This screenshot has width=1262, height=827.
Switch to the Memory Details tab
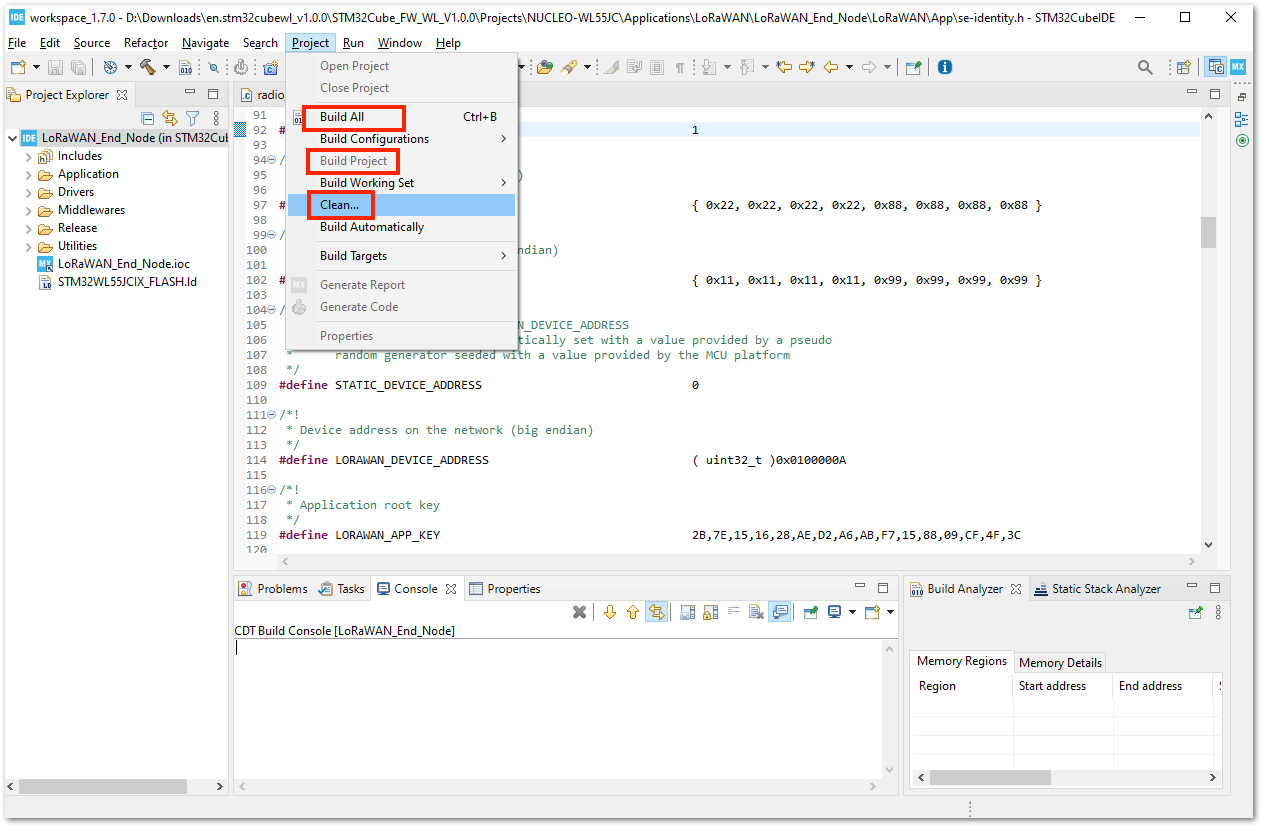pyautogui.click(x=1060, y=662)
